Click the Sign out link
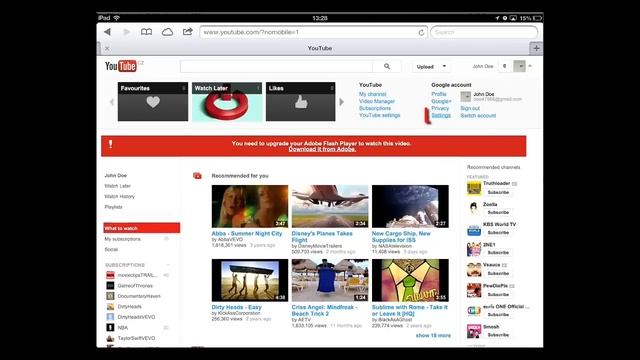The width and height of the screenshot is (640, 360). [470, 108]
